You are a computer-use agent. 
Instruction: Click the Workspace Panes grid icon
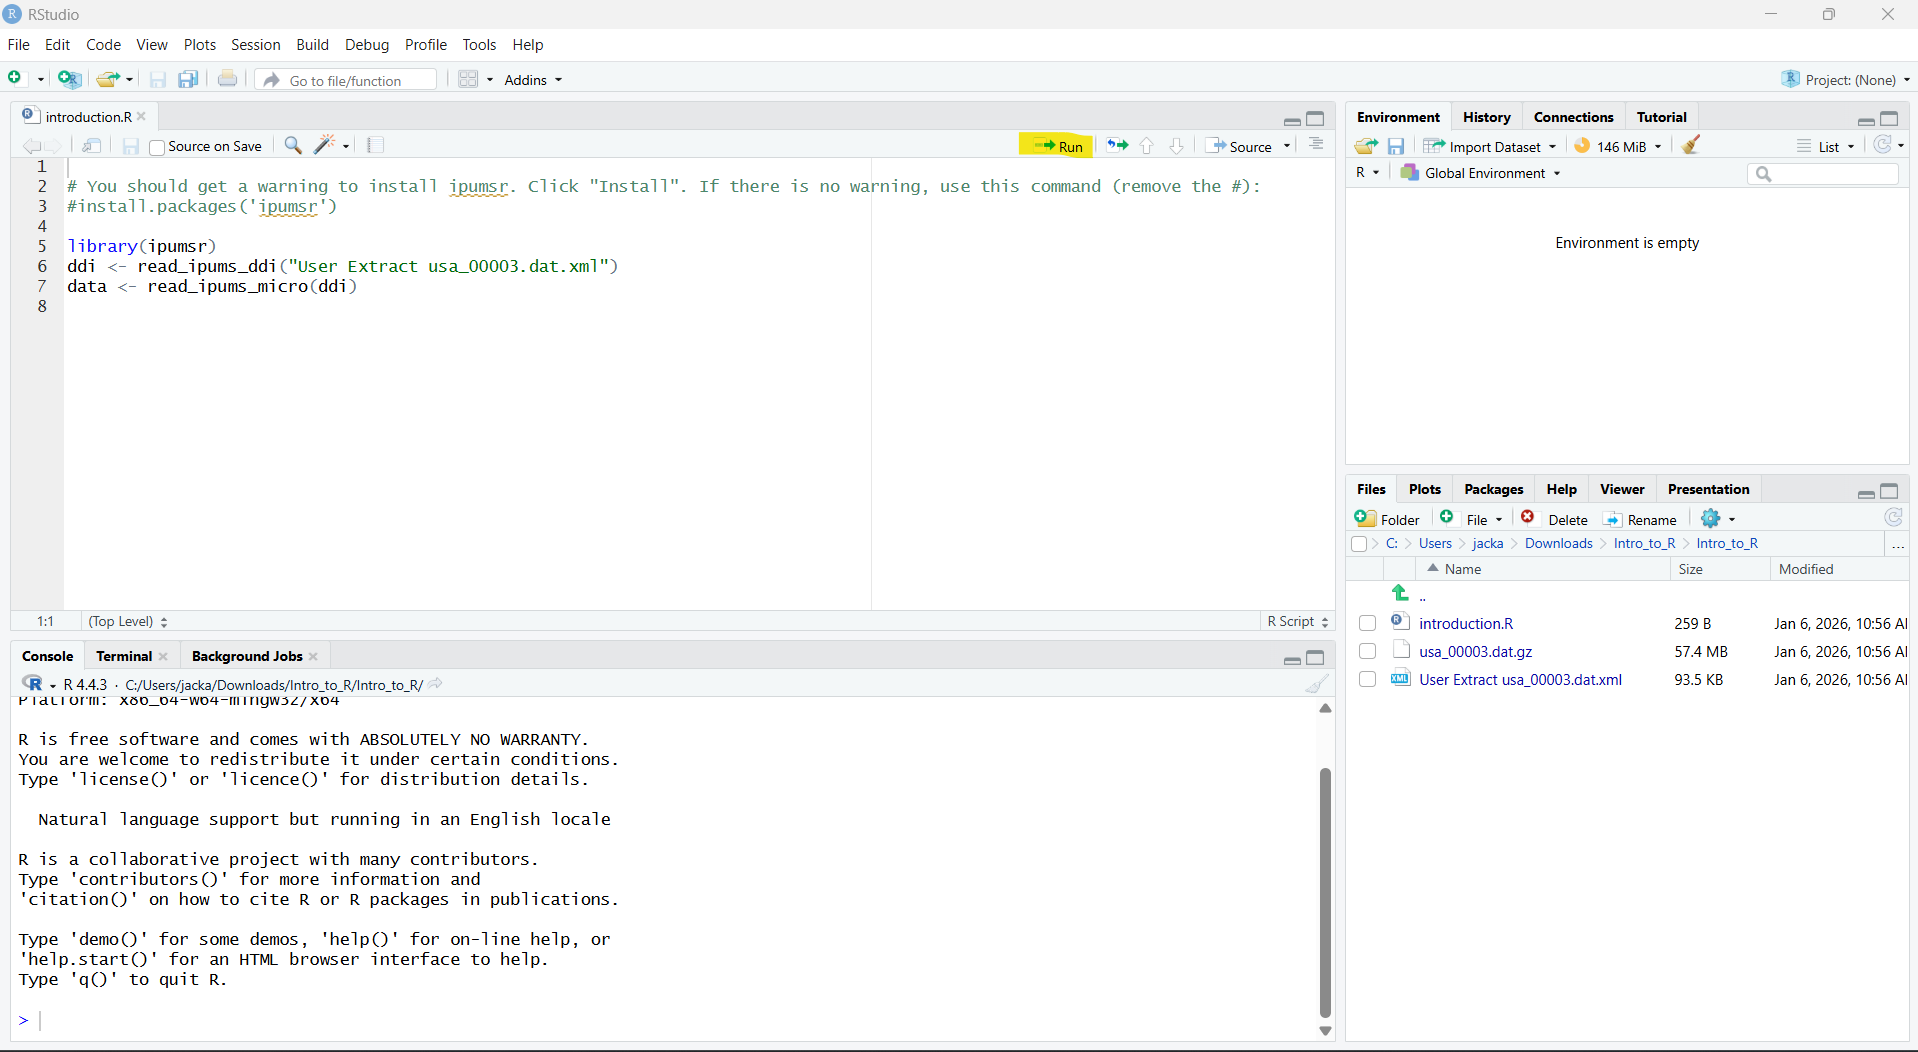(x=468, y=79)
